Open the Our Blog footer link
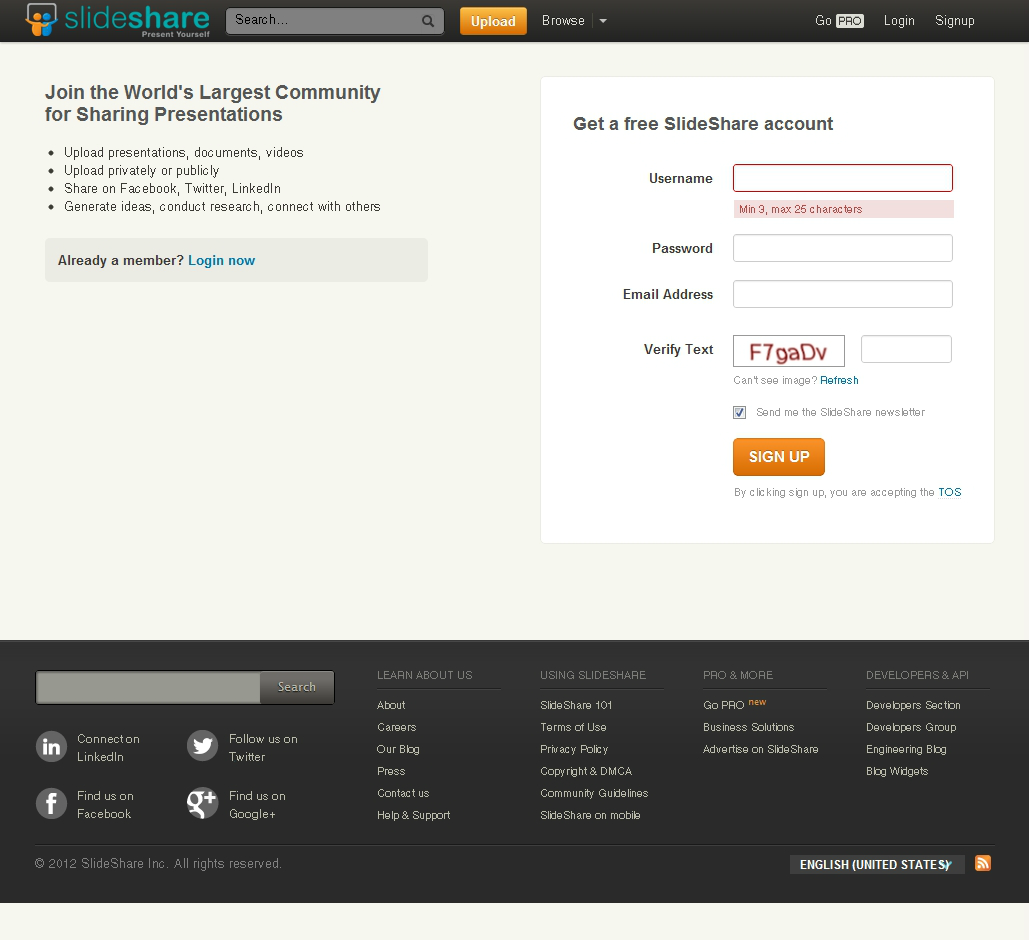 (x=398, y=749)
